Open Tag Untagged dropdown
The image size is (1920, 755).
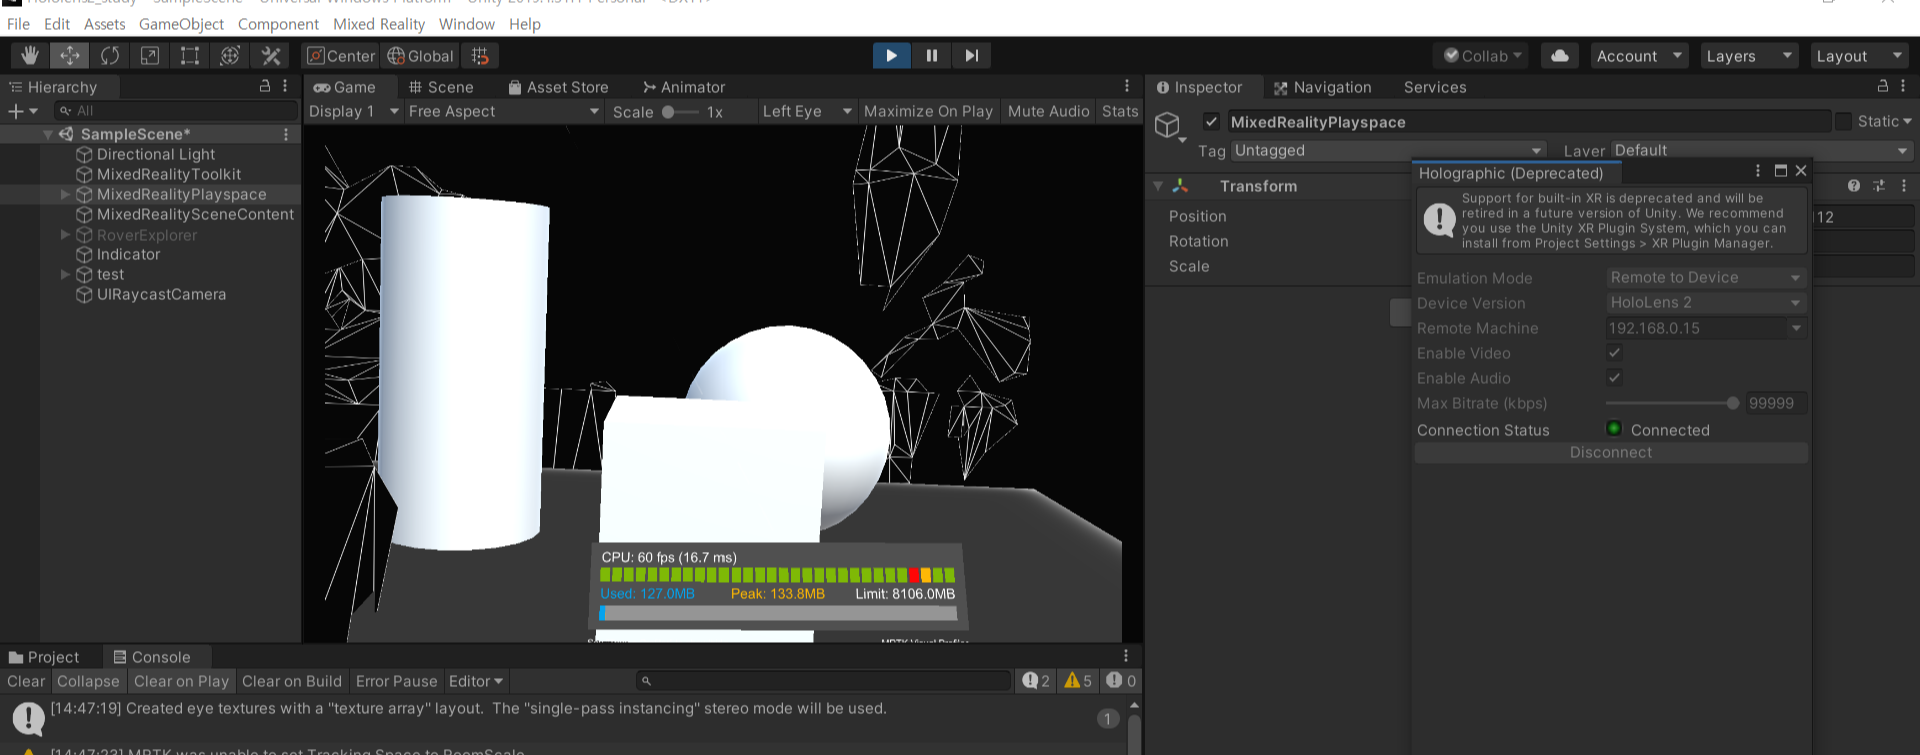[1388, 151]
